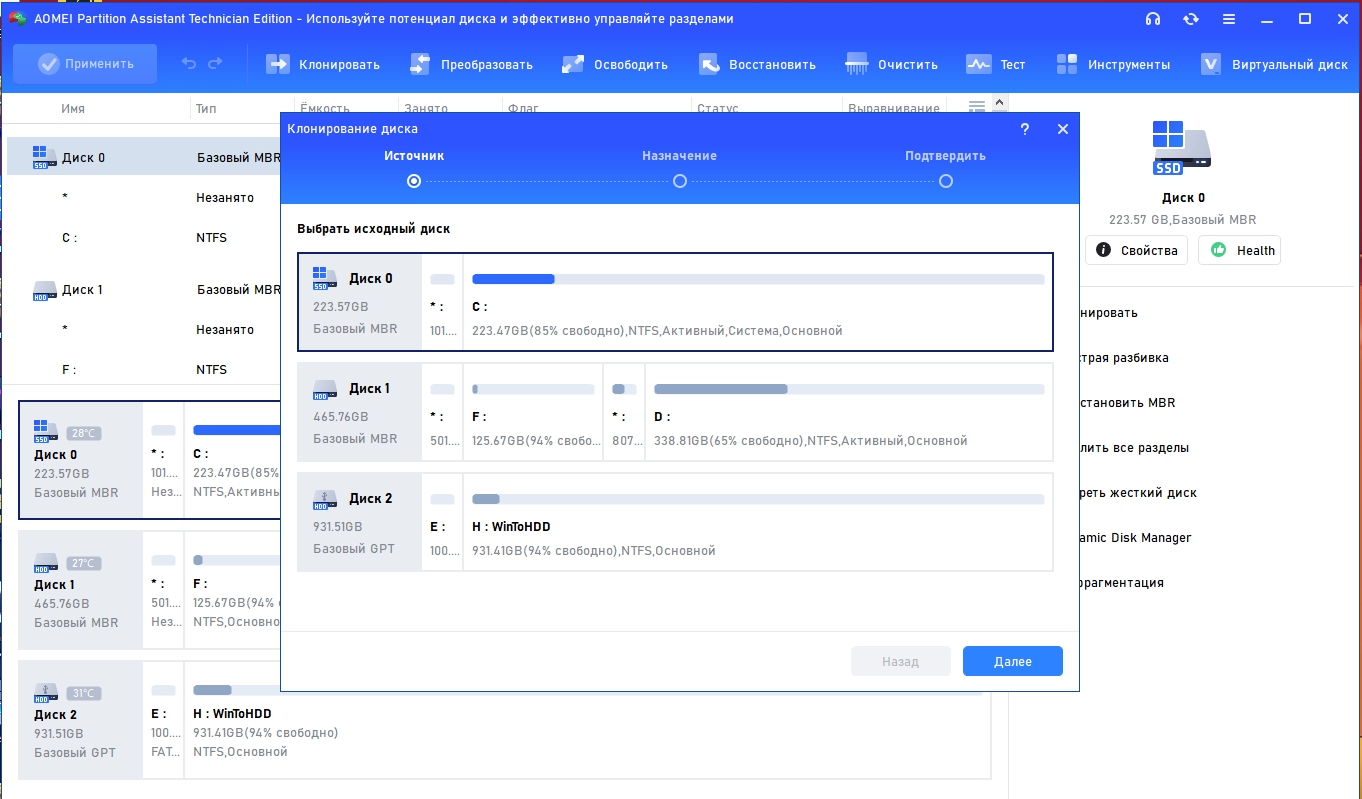1362x799 pixels.
Task: Click Dynamic Disk Manager in the right panel
Action: pyautogui.click(x=1135, y=538)
